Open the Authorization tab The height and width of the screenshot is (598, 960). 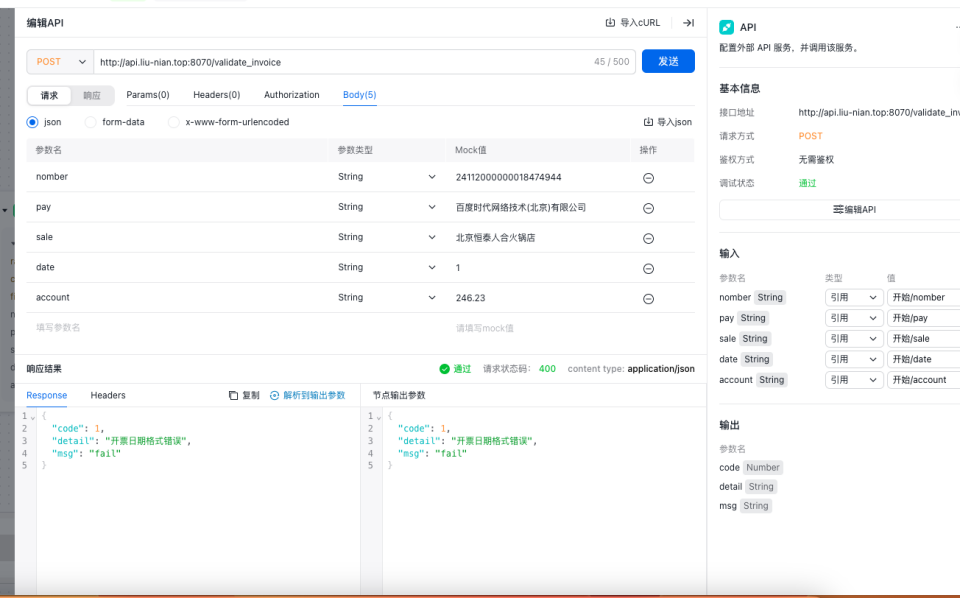click(x=291, y=95)
